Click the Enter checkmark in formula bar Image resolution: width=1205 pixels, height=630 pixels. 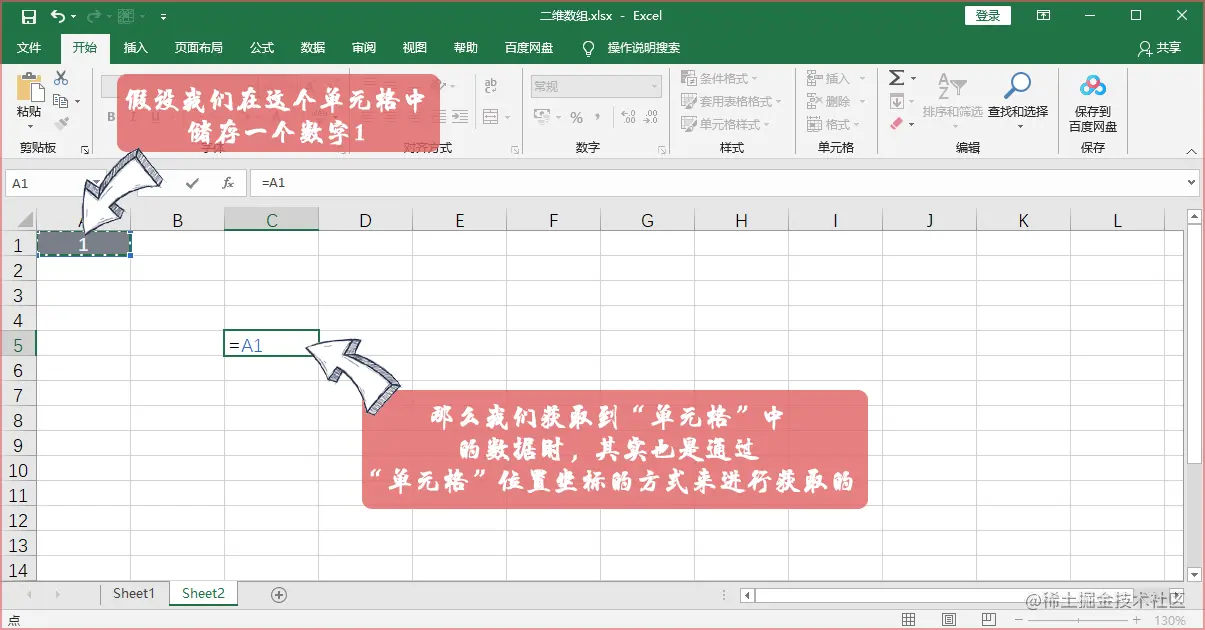[x=192, y=183]
